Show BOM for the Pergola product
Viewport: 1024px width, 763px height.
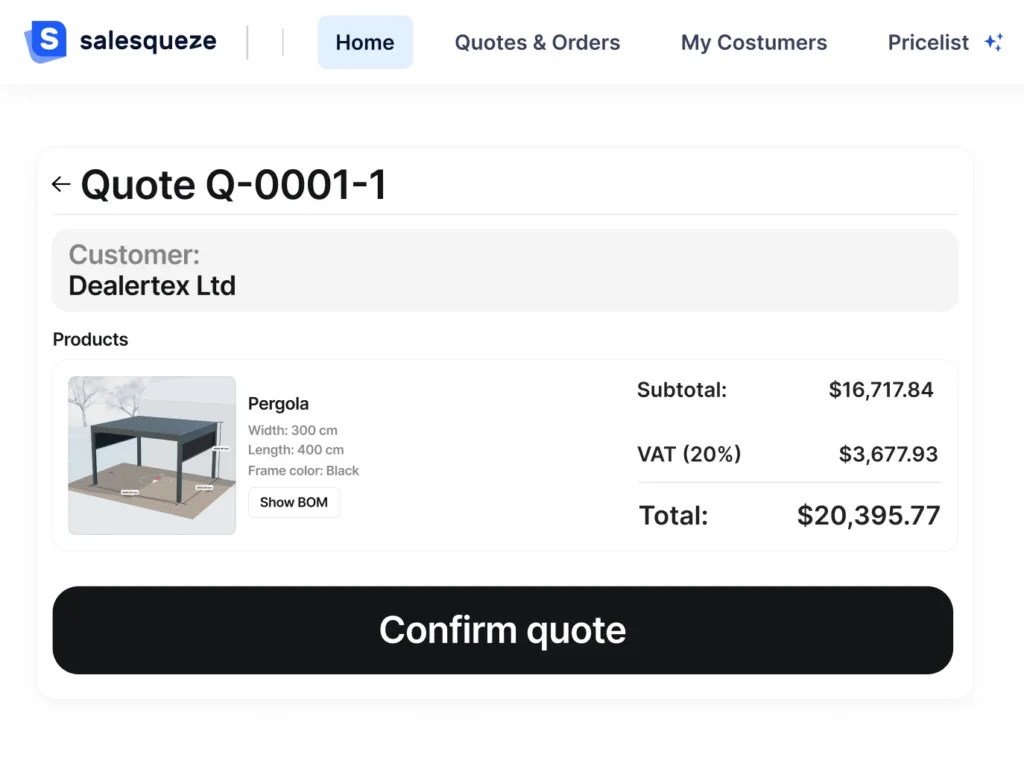294,502
